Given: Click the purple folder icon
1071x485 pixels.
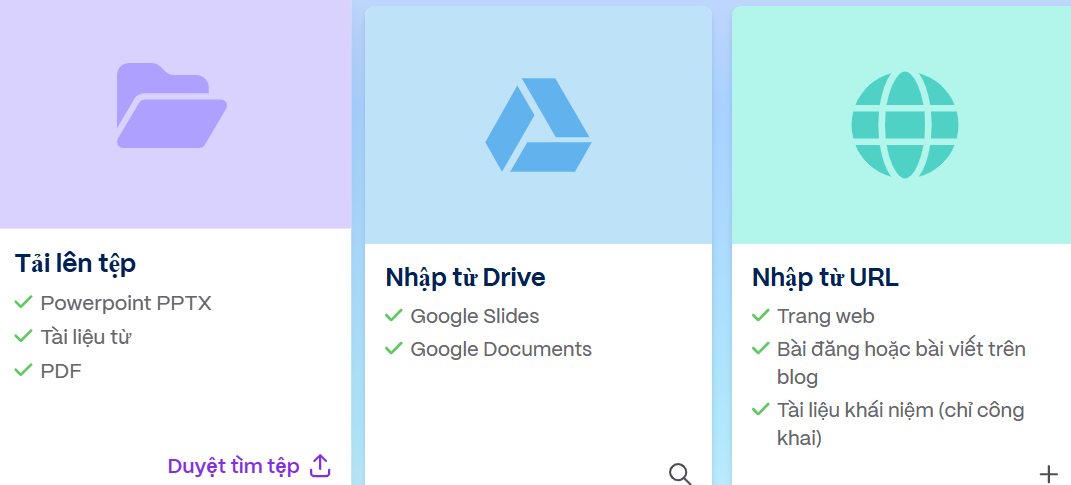Looking at the screenshot, I should [x=171, y=105].
